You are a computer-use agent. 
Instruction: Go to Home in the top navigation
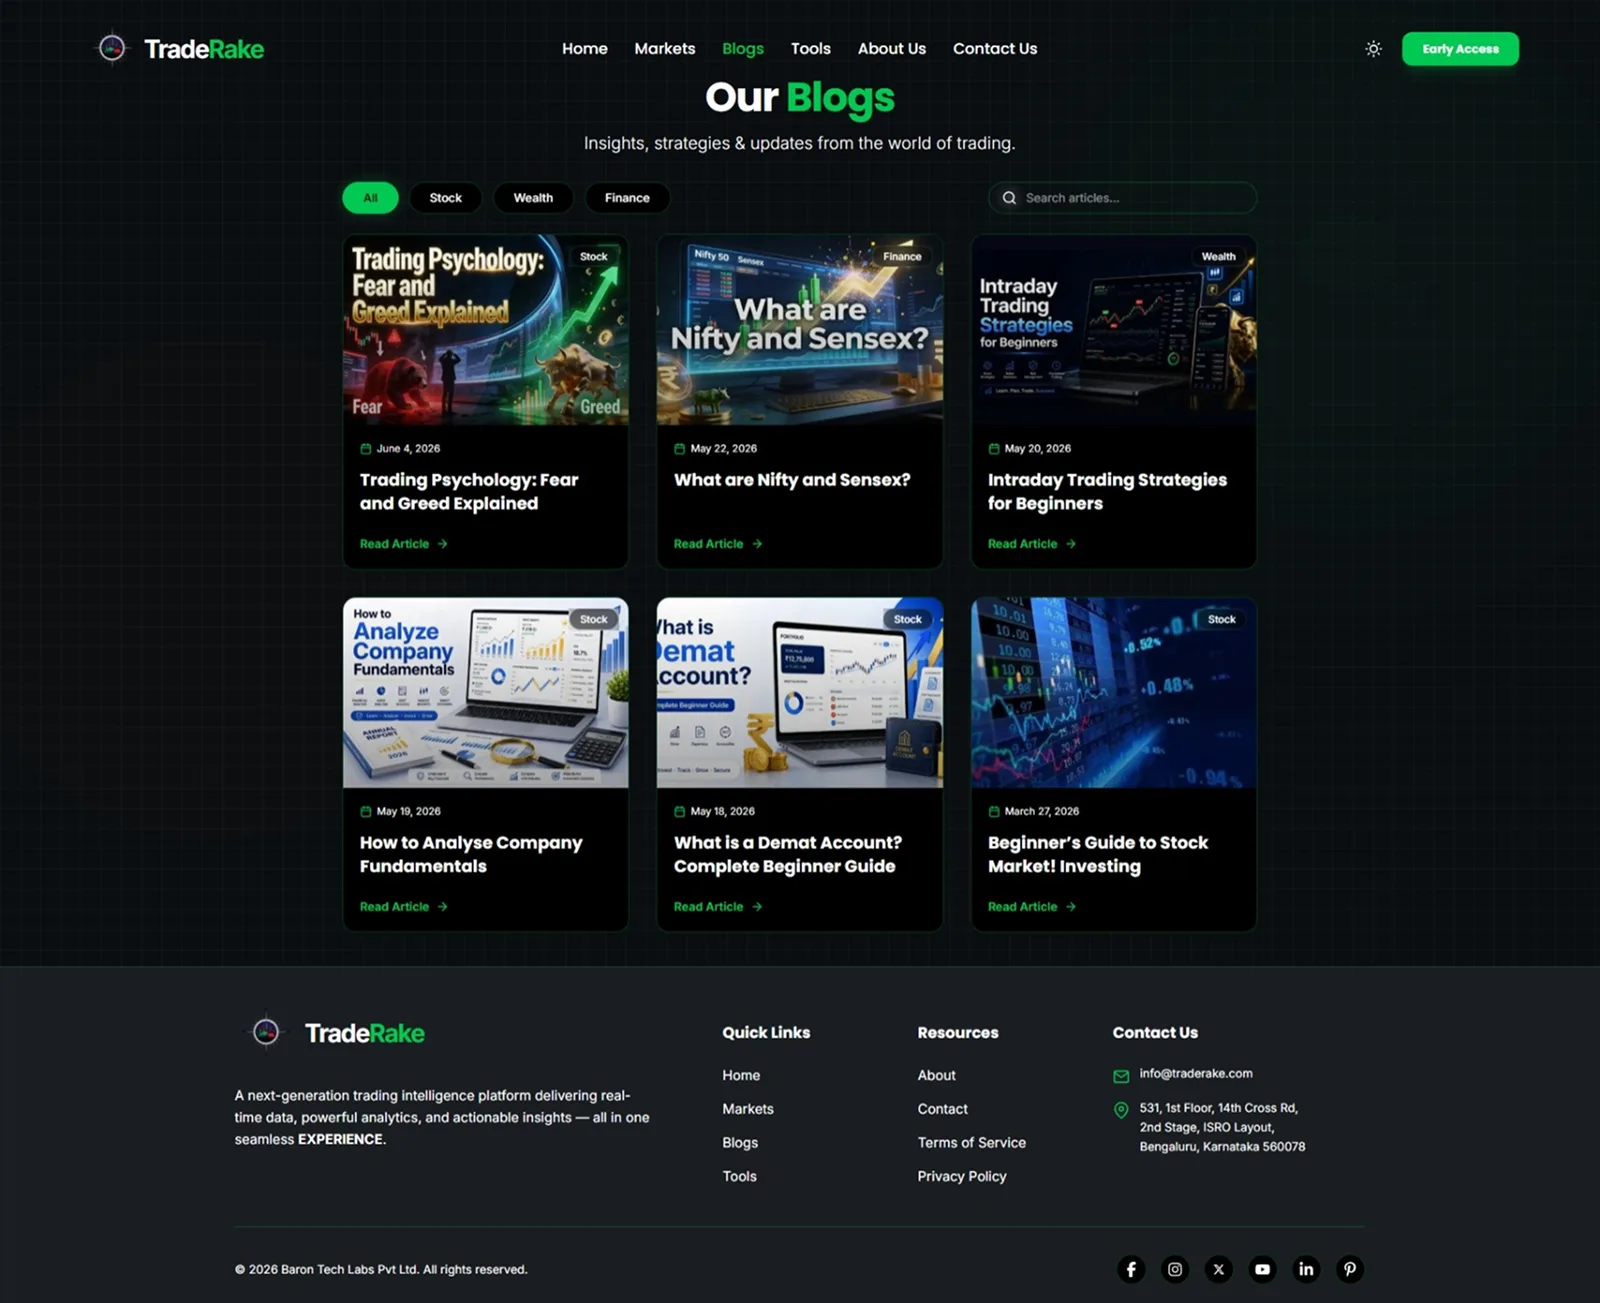[585, 49]
